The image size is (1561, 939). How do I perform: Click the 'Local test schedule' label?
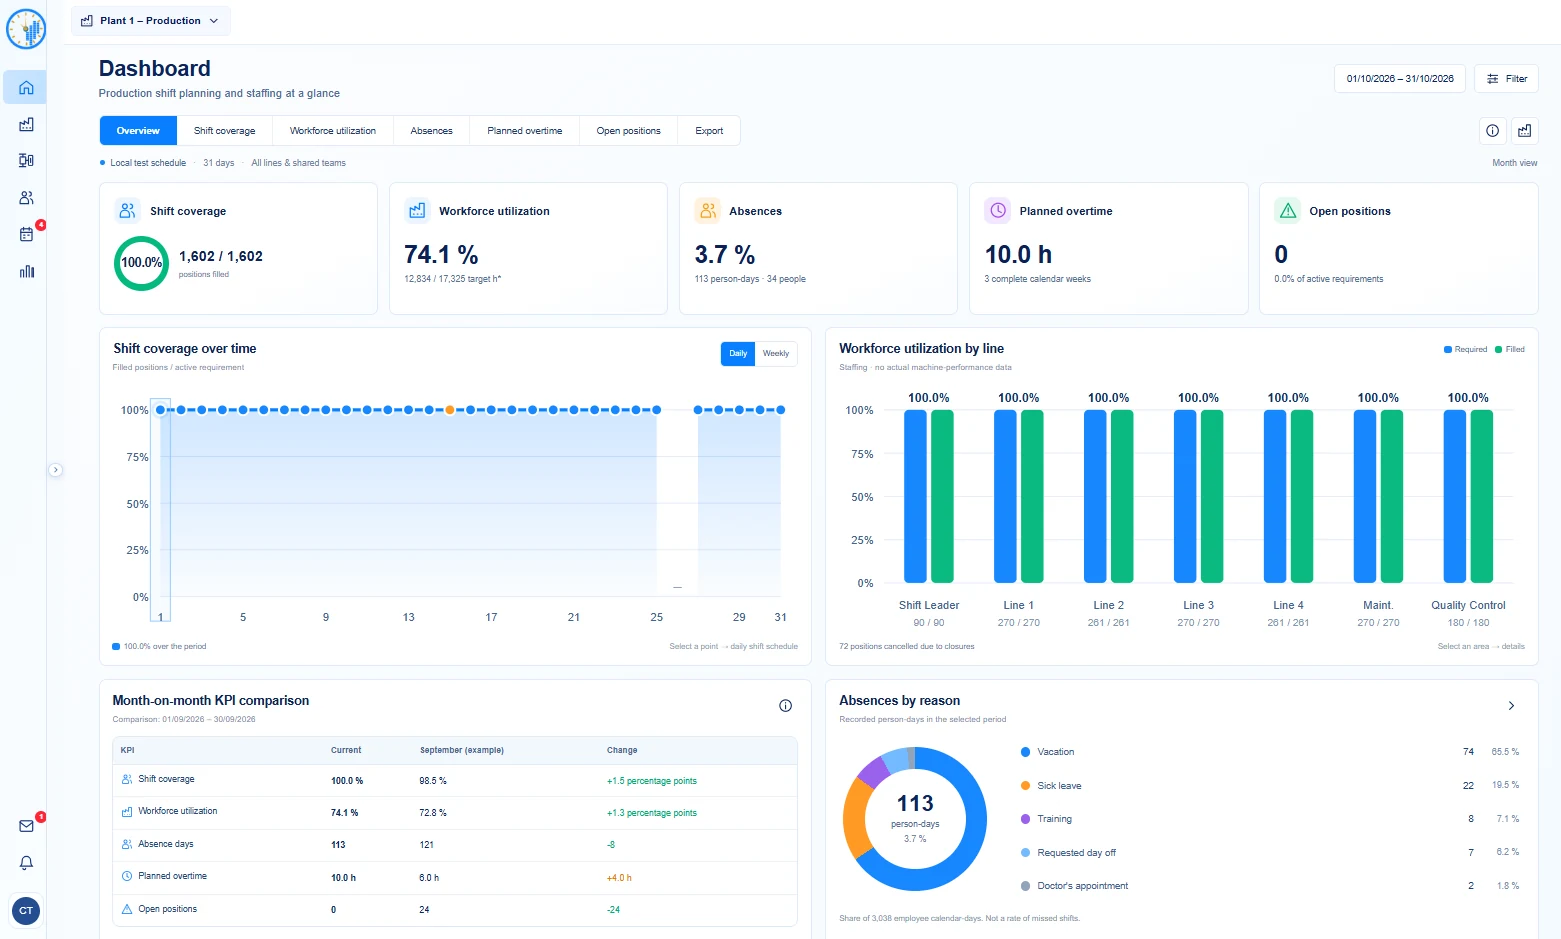click(x=148, y=163)
